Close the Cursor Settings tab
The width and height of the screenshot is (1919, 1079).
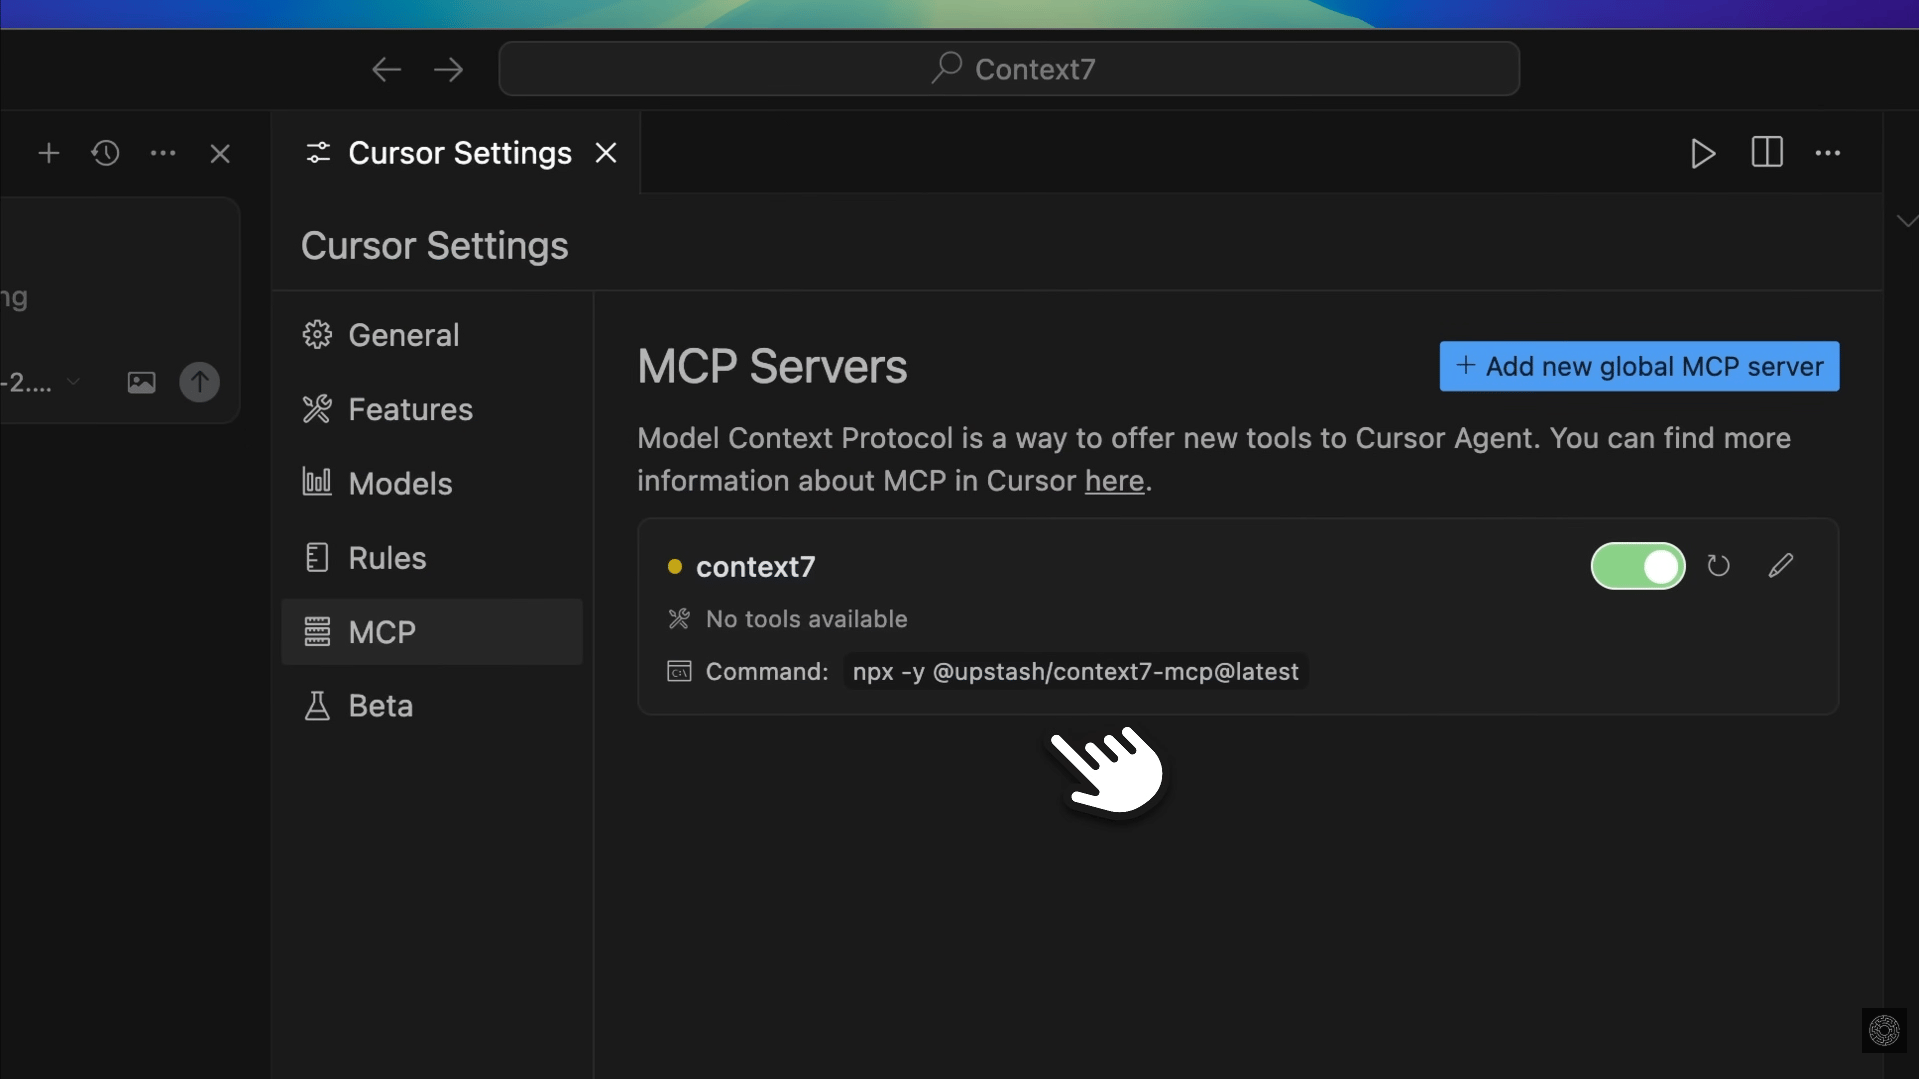point(606,153)
